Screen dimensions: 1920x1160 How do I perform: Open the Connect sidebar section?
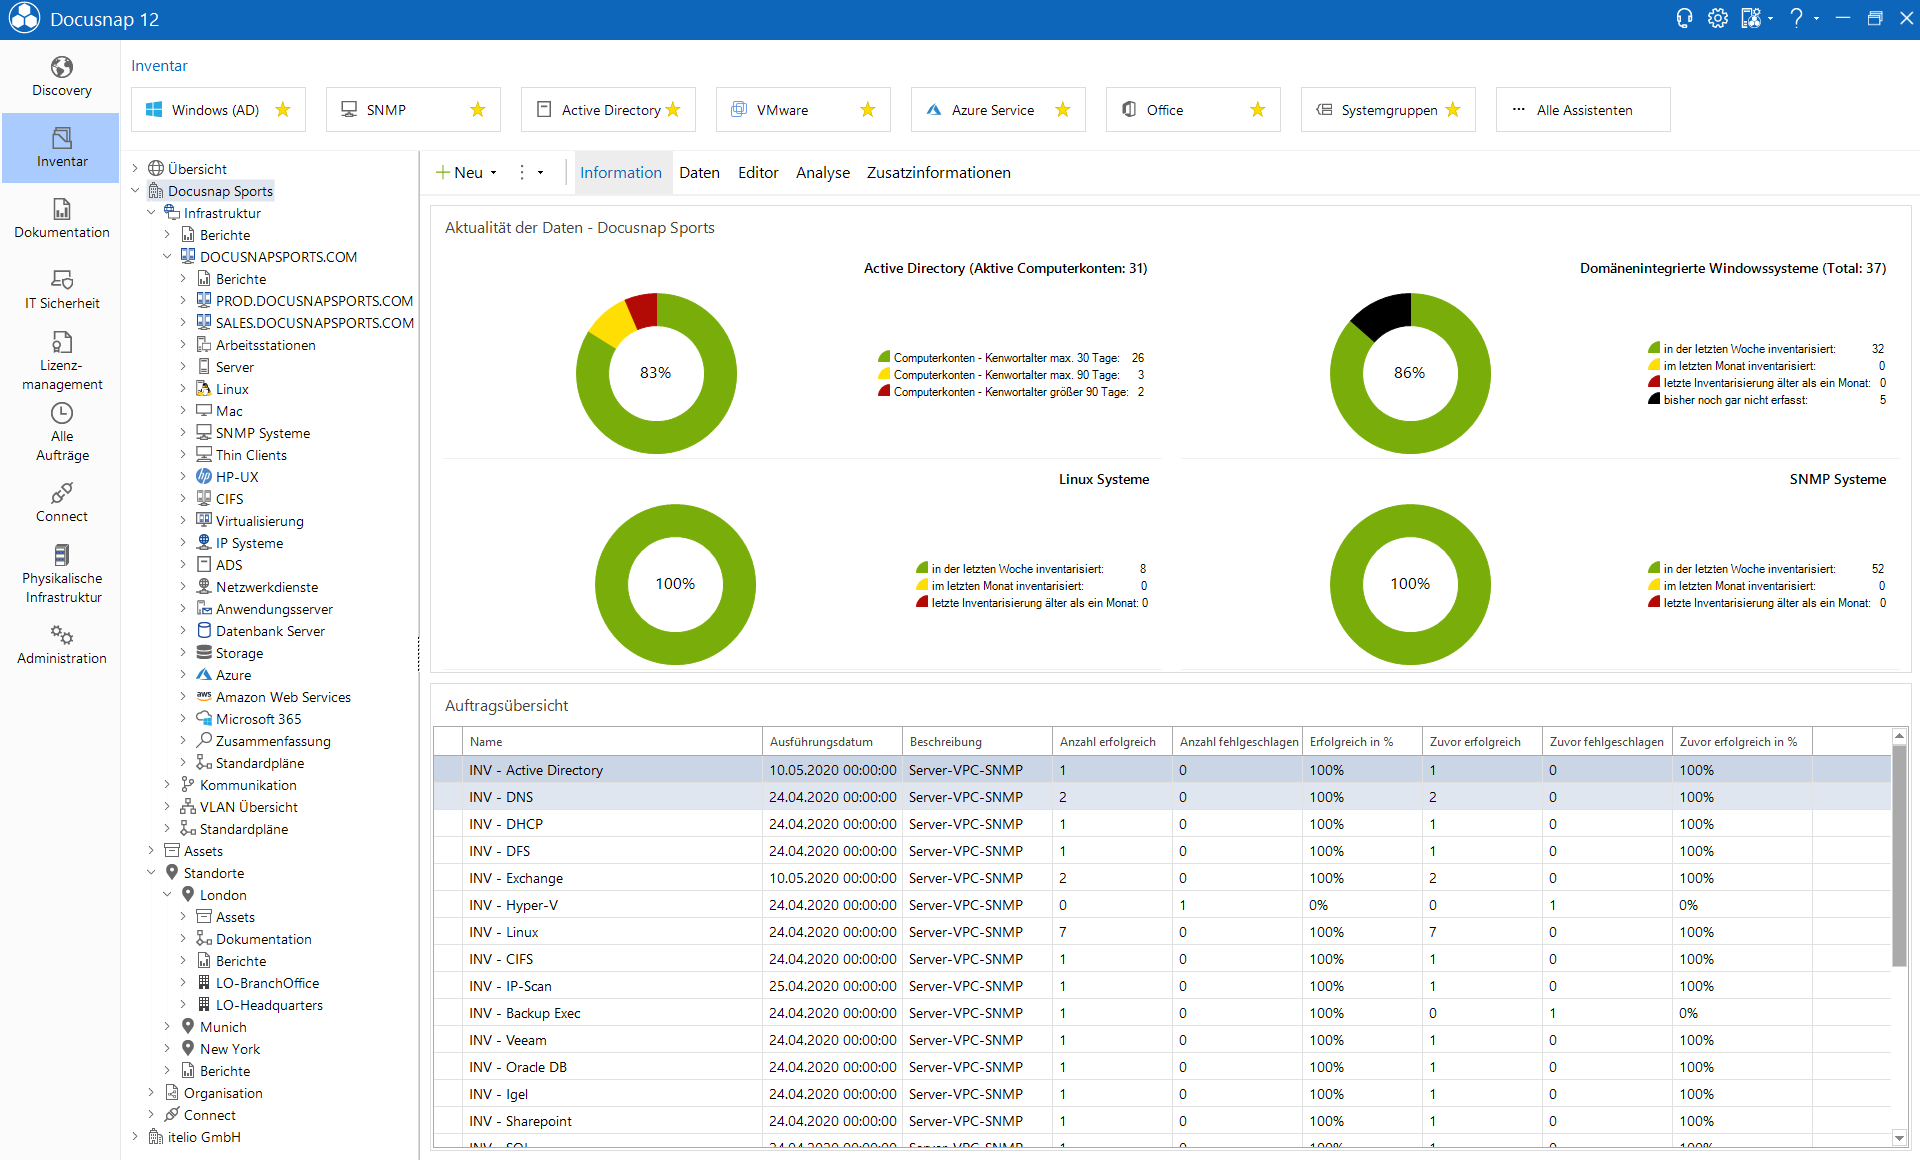pyautogui.click(x=61, y=503)
